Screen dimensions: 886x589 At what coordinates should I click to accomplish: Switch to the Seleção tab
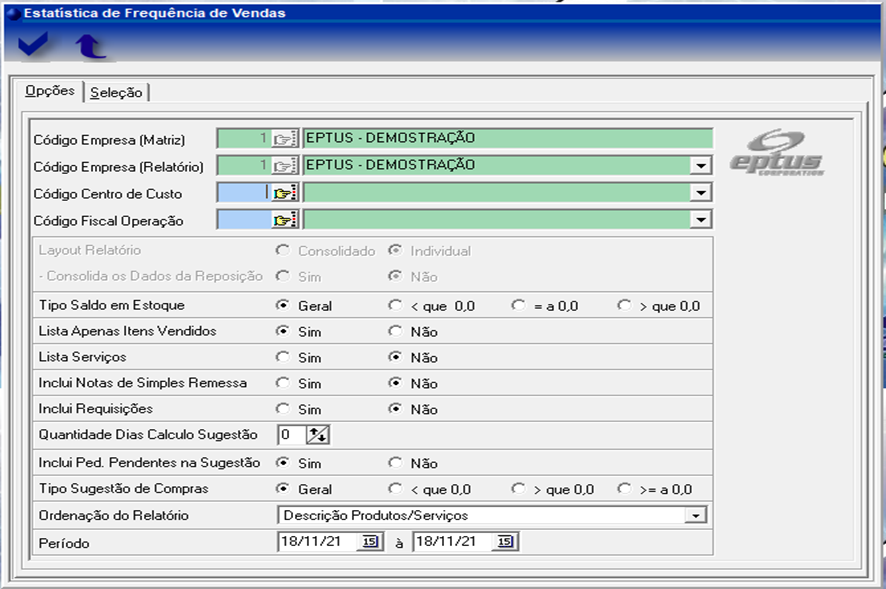[x=116, y=93]
